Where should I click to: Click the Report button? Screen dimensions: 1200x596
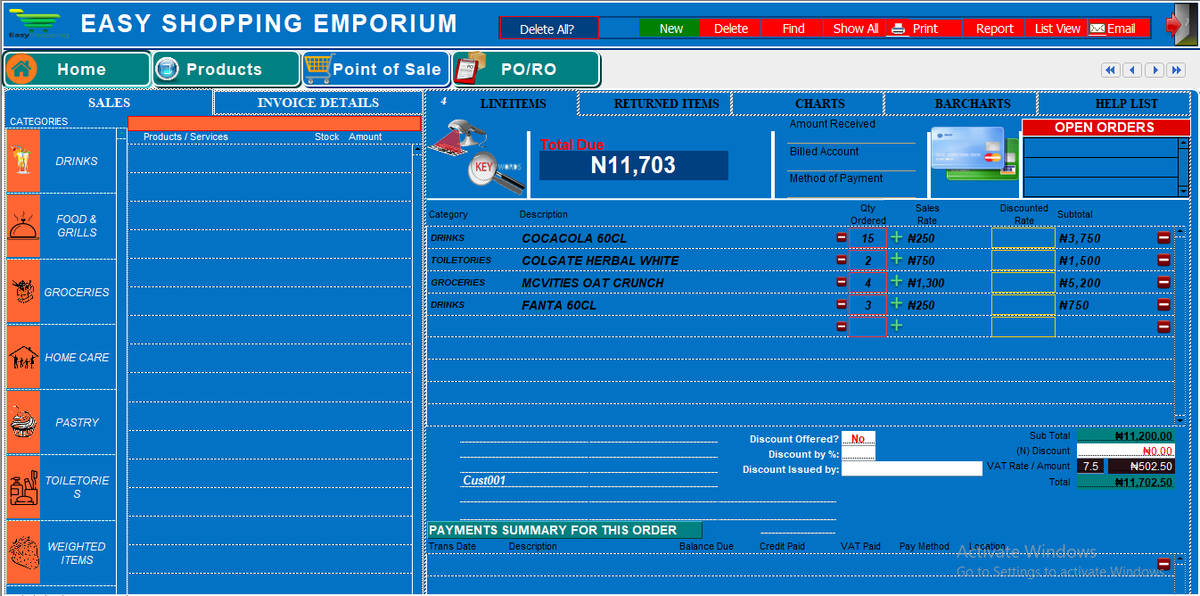[994, 28]
